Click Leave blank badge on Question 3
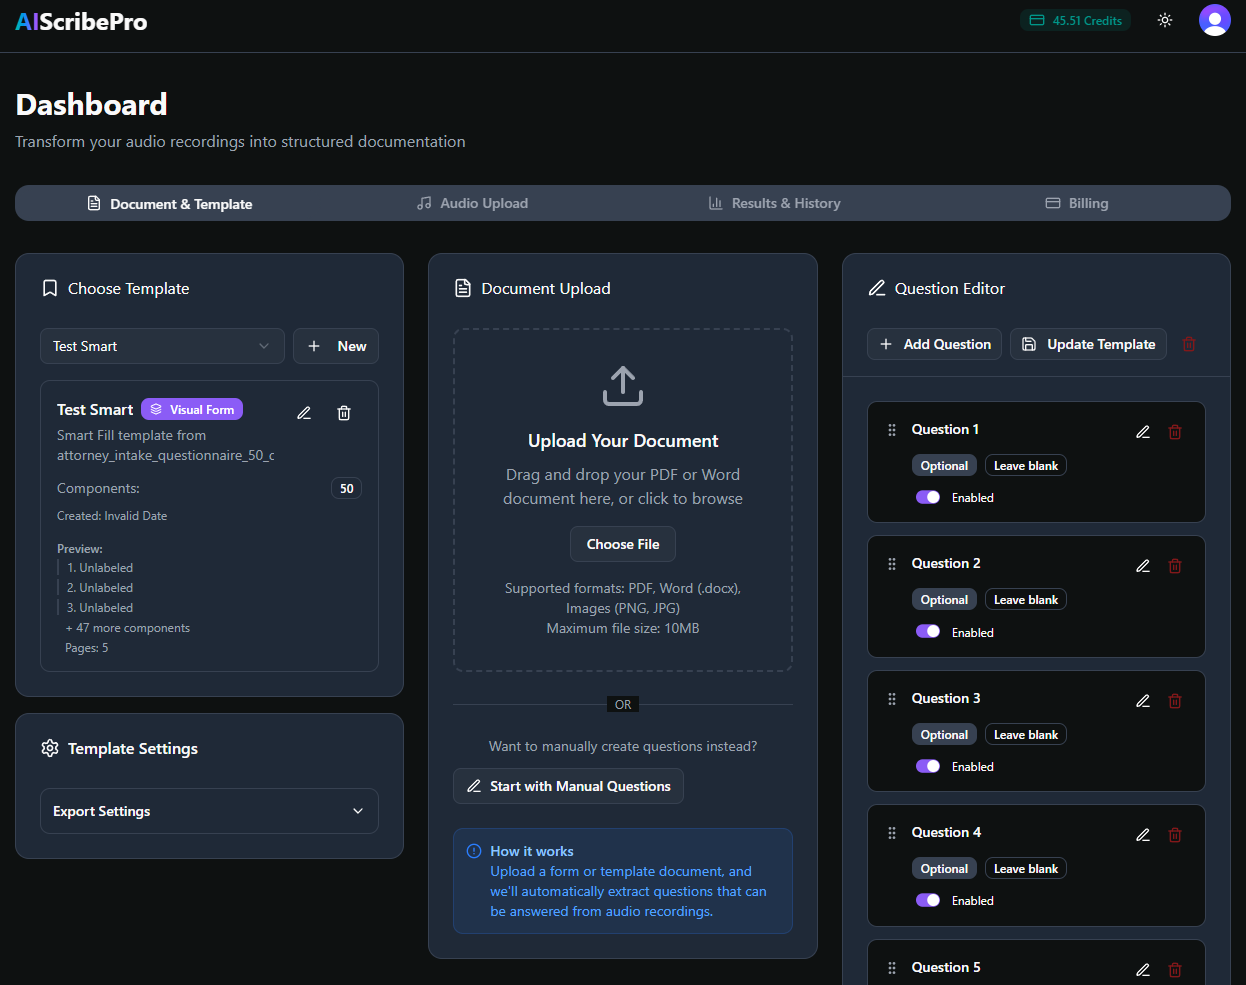Viewport: 1246px width, 985px height. tap(1026, 735)
